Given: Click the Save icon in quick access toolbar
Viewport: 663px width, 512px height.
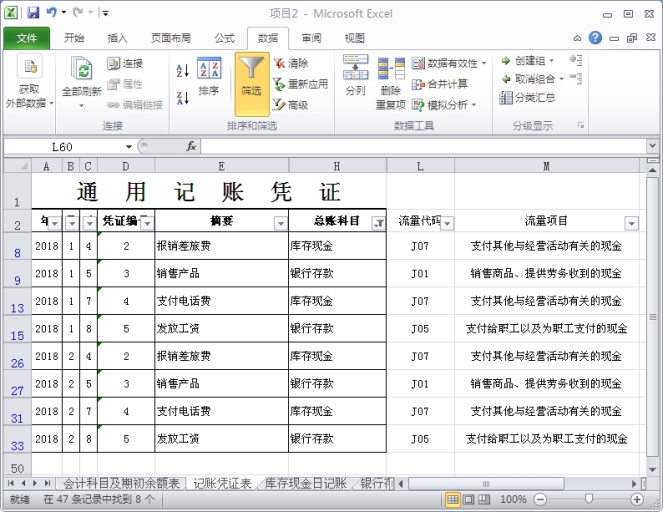Looking at the screenshot, I should pyautogui.click(x=33, y=13).
